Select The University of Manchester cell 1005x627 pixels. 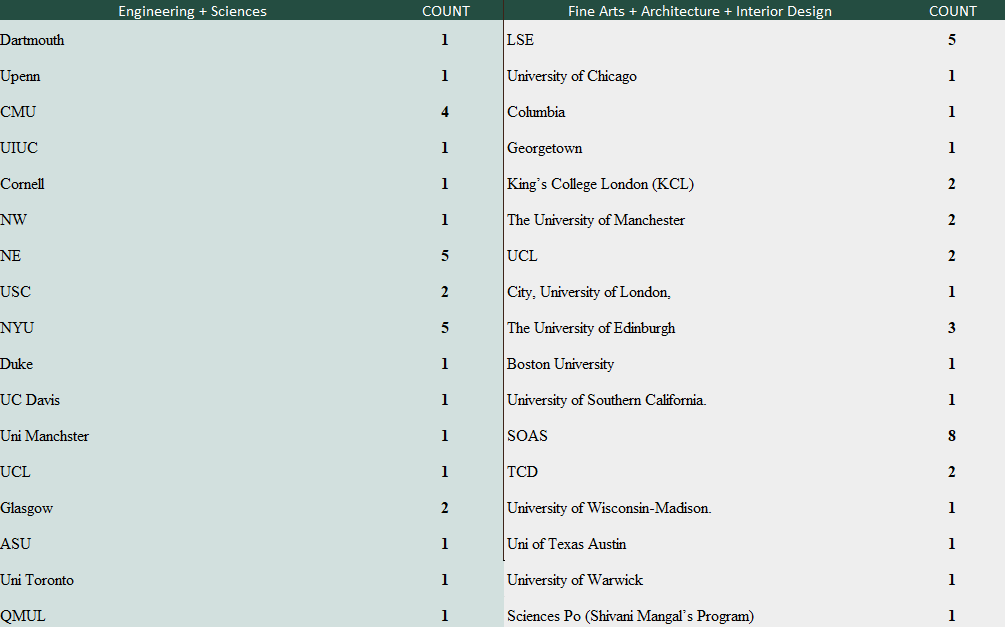596,220
